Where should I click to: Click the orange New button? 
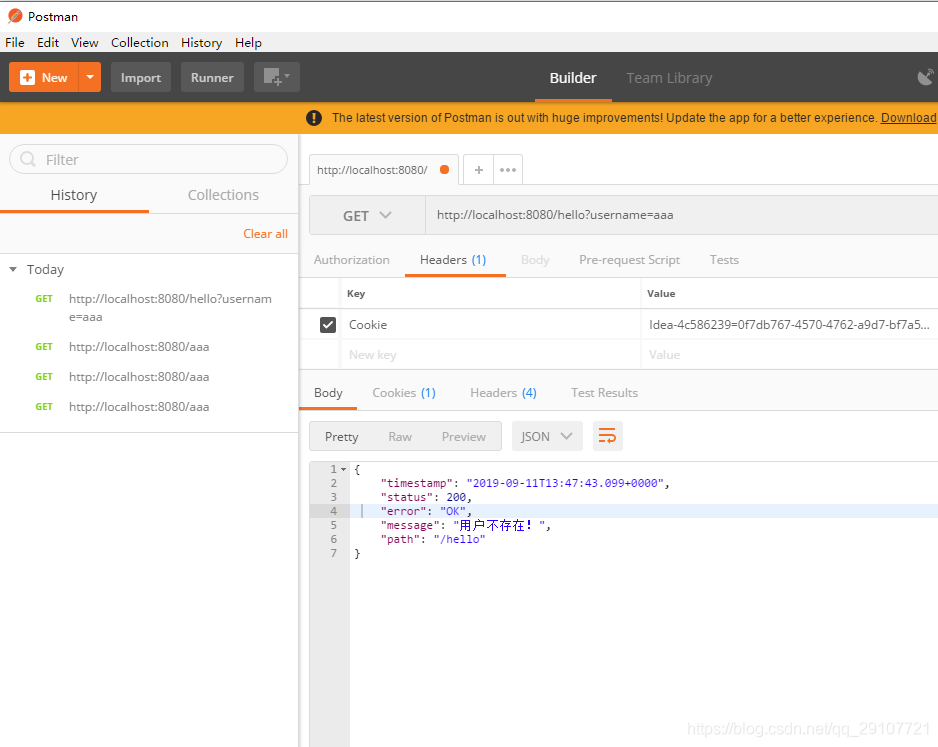(x=44, y=77)
